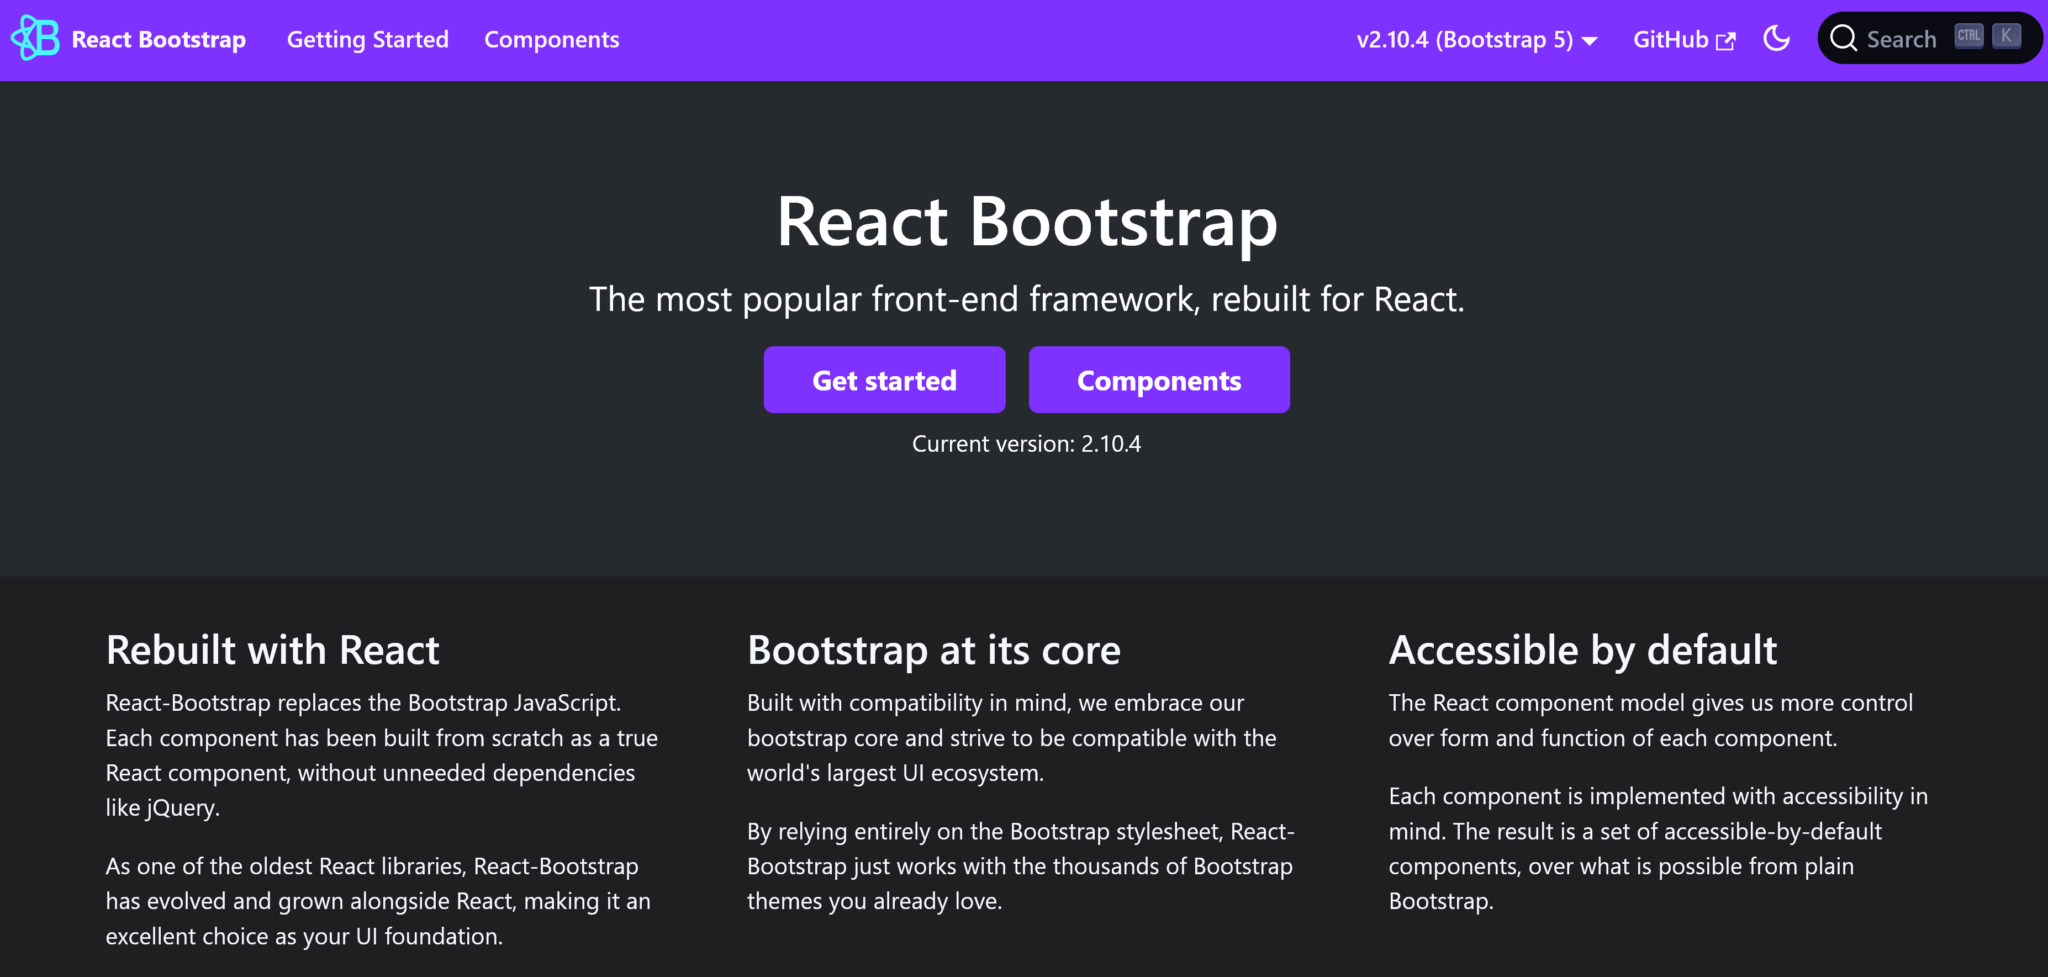Open the v2.10.4 (Bootstrap 5) version dropdown
The height and width of the screenshot is (977, 2048).
point(1464,40)
